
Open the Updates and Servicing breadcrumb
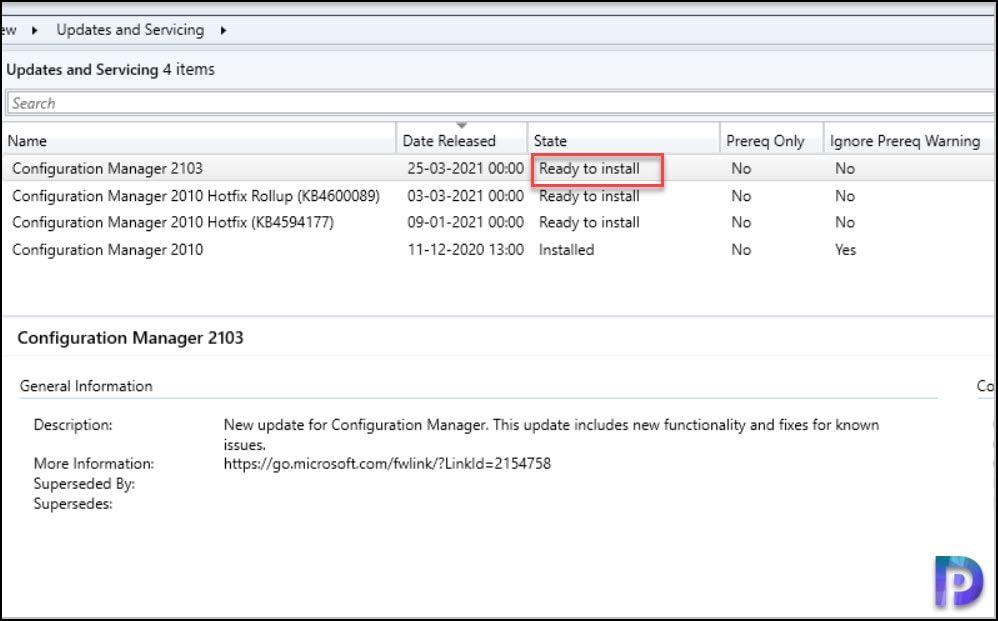[130, 30]
